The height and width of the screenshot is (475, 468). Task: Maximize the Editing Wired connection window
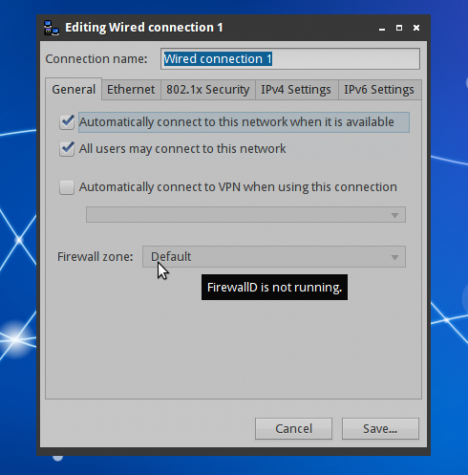(x=399, y=28)
